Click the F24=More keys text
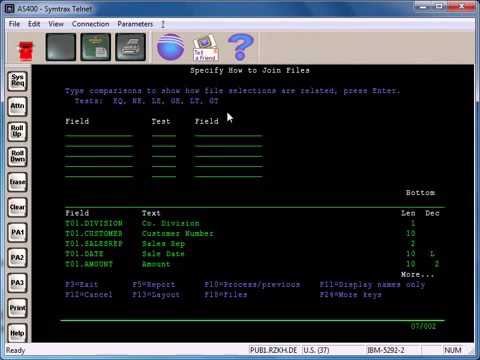Screen dimensions: 480x360 tap(351, 295)
